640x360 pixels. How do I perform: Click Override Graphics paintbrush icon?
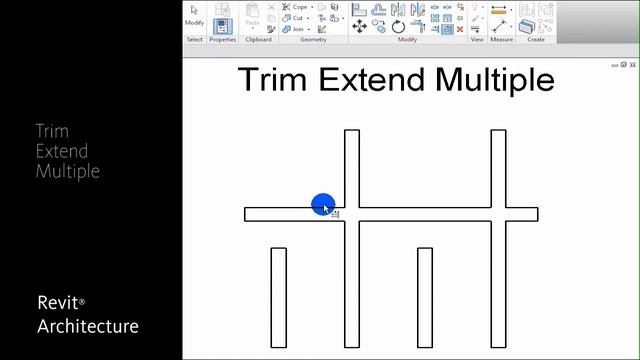pyautogui.click(x=475, y=18)
